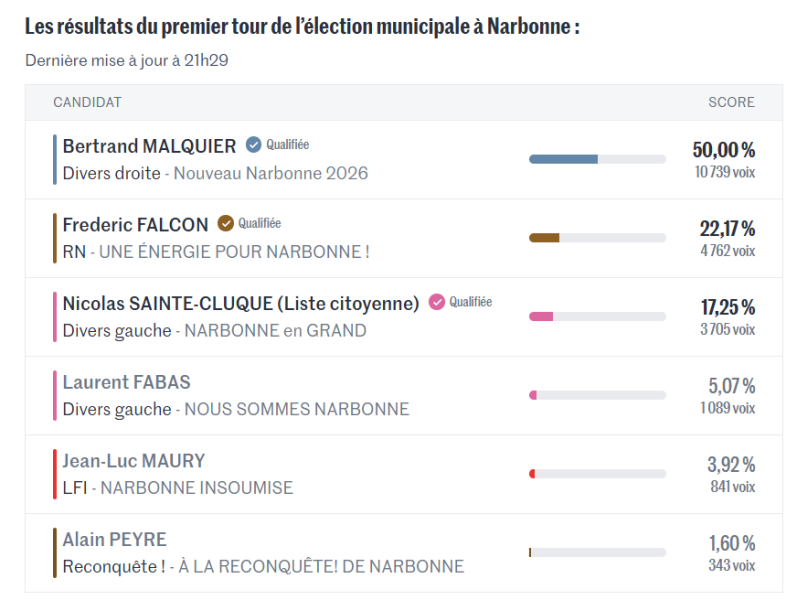797x600 pixels.
Task: Open candidate name Frederic FALCON
Action: click(135, 224)
